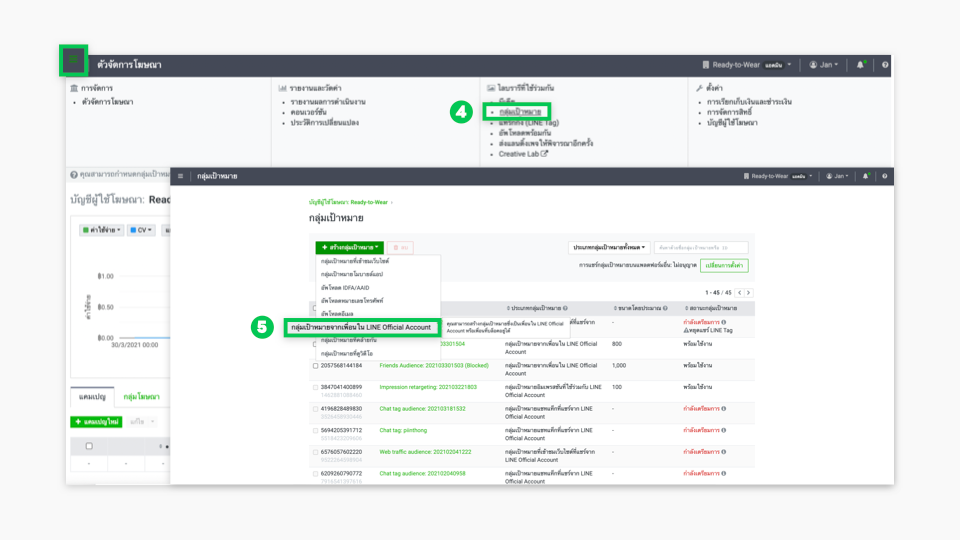Select the checkbox for row 6209260790772

pos(315,472)
